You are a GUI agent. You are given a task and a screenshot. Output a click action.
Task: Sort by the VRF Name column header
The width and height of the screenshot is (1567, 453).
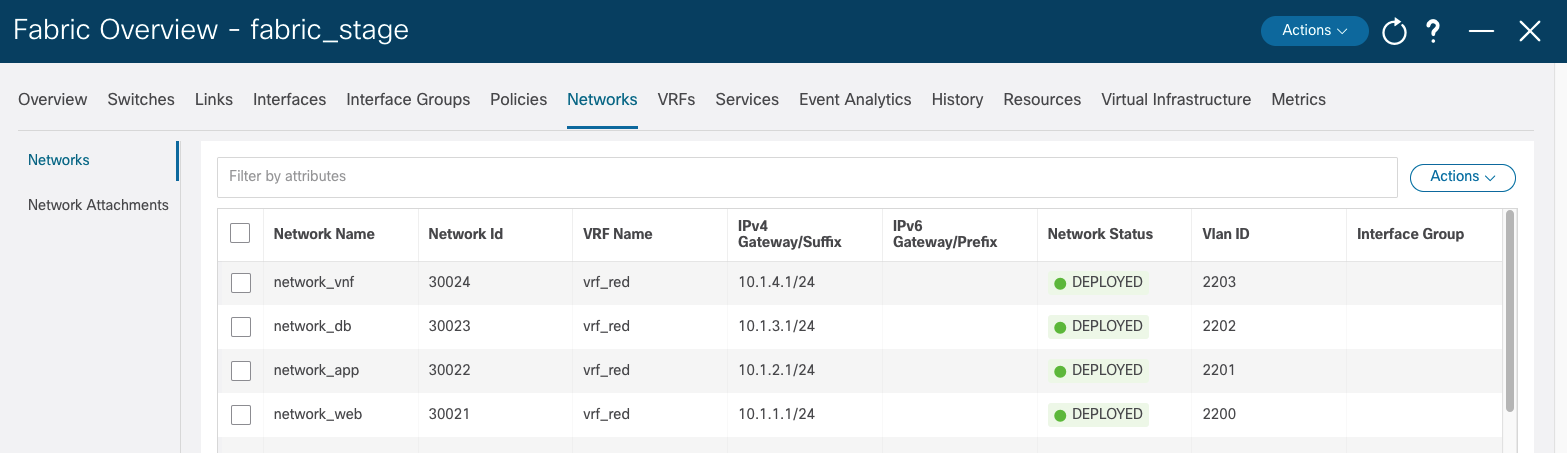[x=617, y=234]
